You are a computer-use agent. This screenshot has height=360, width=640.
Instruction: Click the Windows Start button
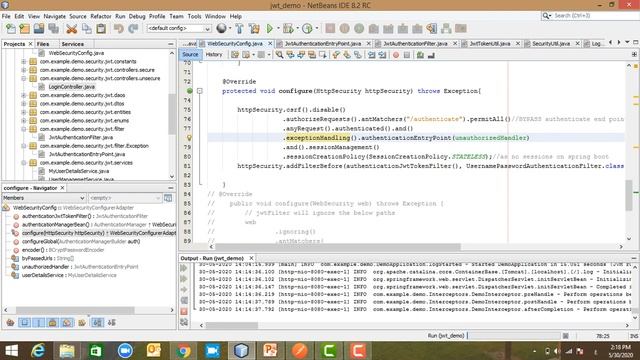(11, 351)
